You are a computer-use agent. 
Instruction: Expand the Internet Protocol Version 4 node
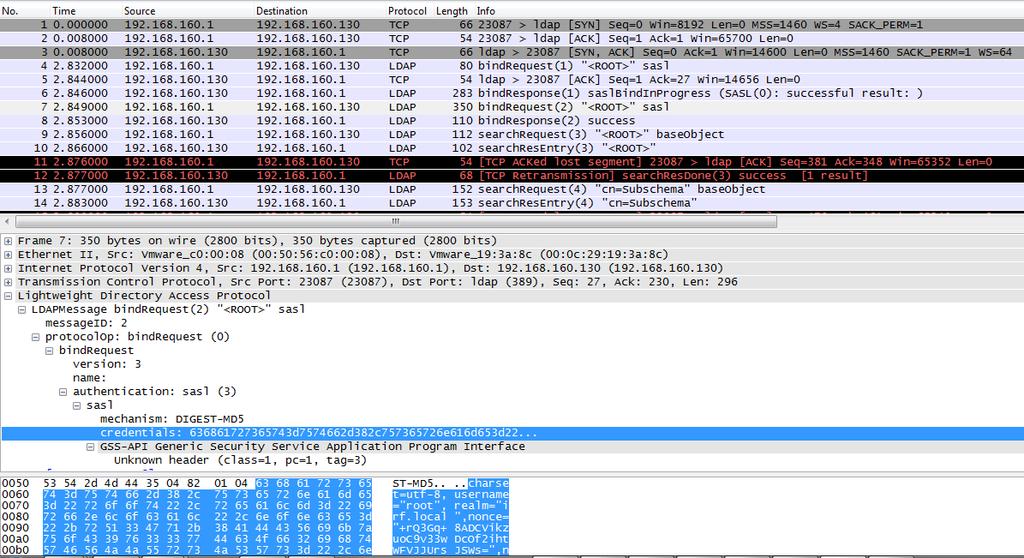coord(8,269)
